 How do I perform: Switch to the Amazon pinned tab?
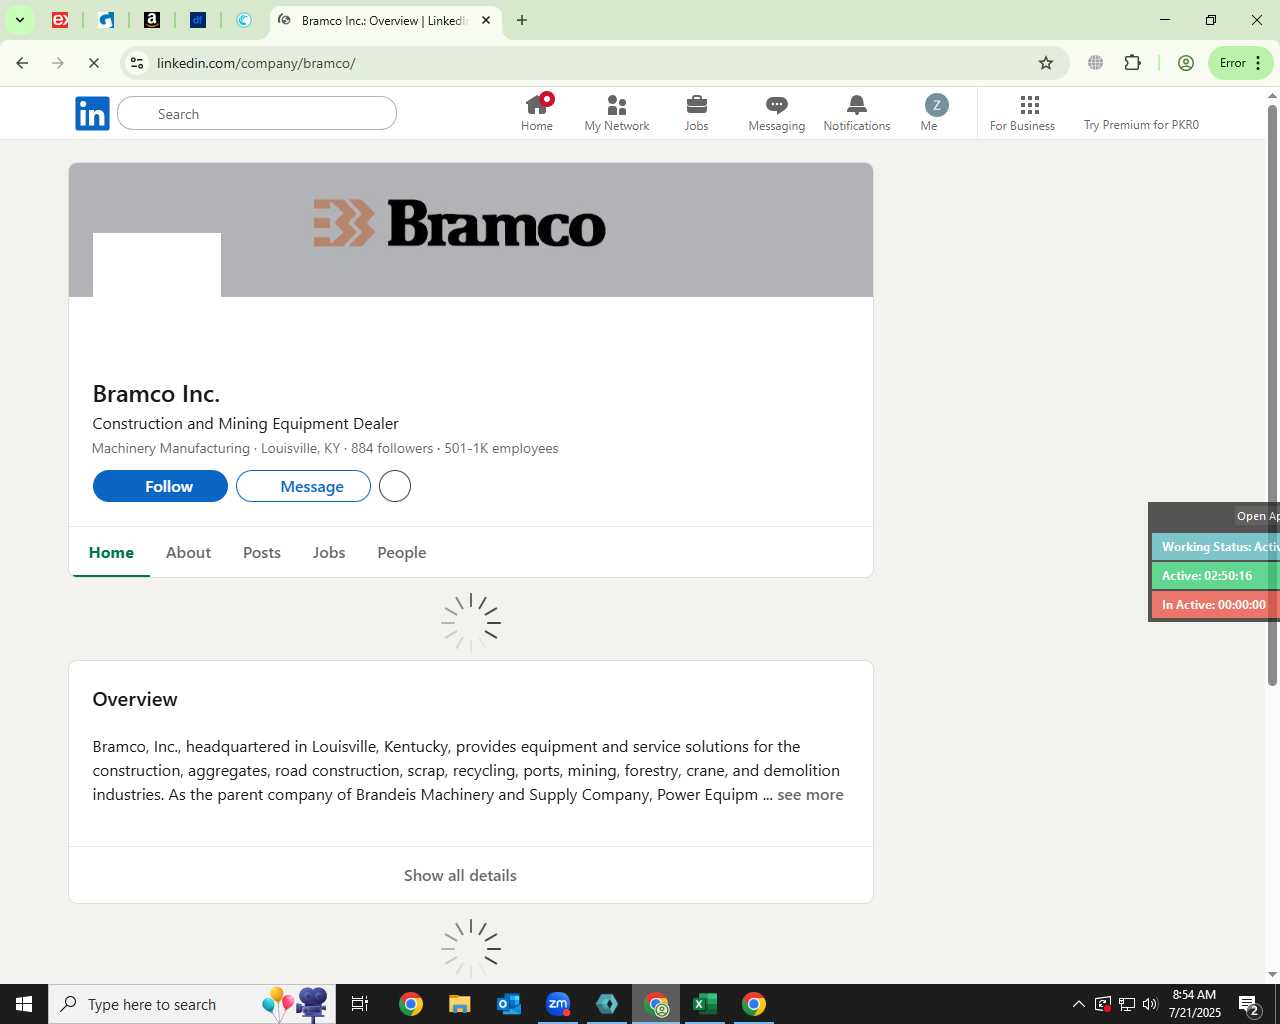coord(152,20)
